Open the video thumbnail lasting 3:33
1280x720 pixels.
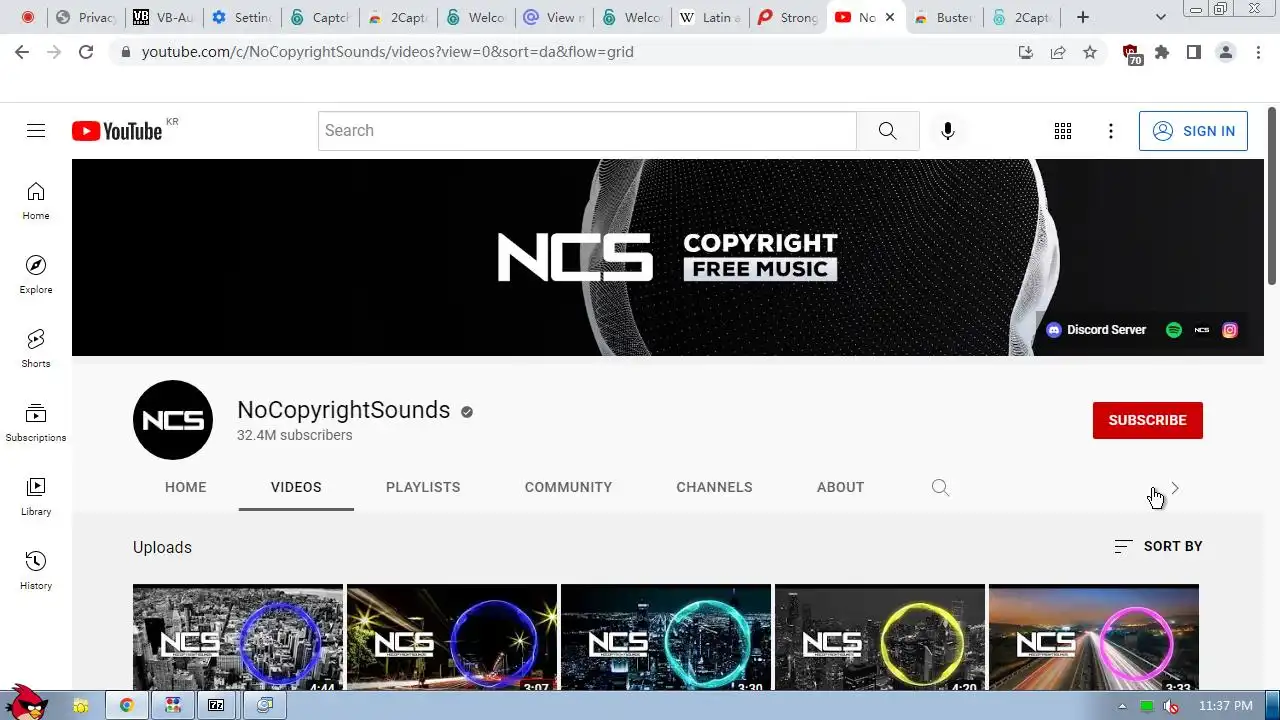(x=1094, y=637)
